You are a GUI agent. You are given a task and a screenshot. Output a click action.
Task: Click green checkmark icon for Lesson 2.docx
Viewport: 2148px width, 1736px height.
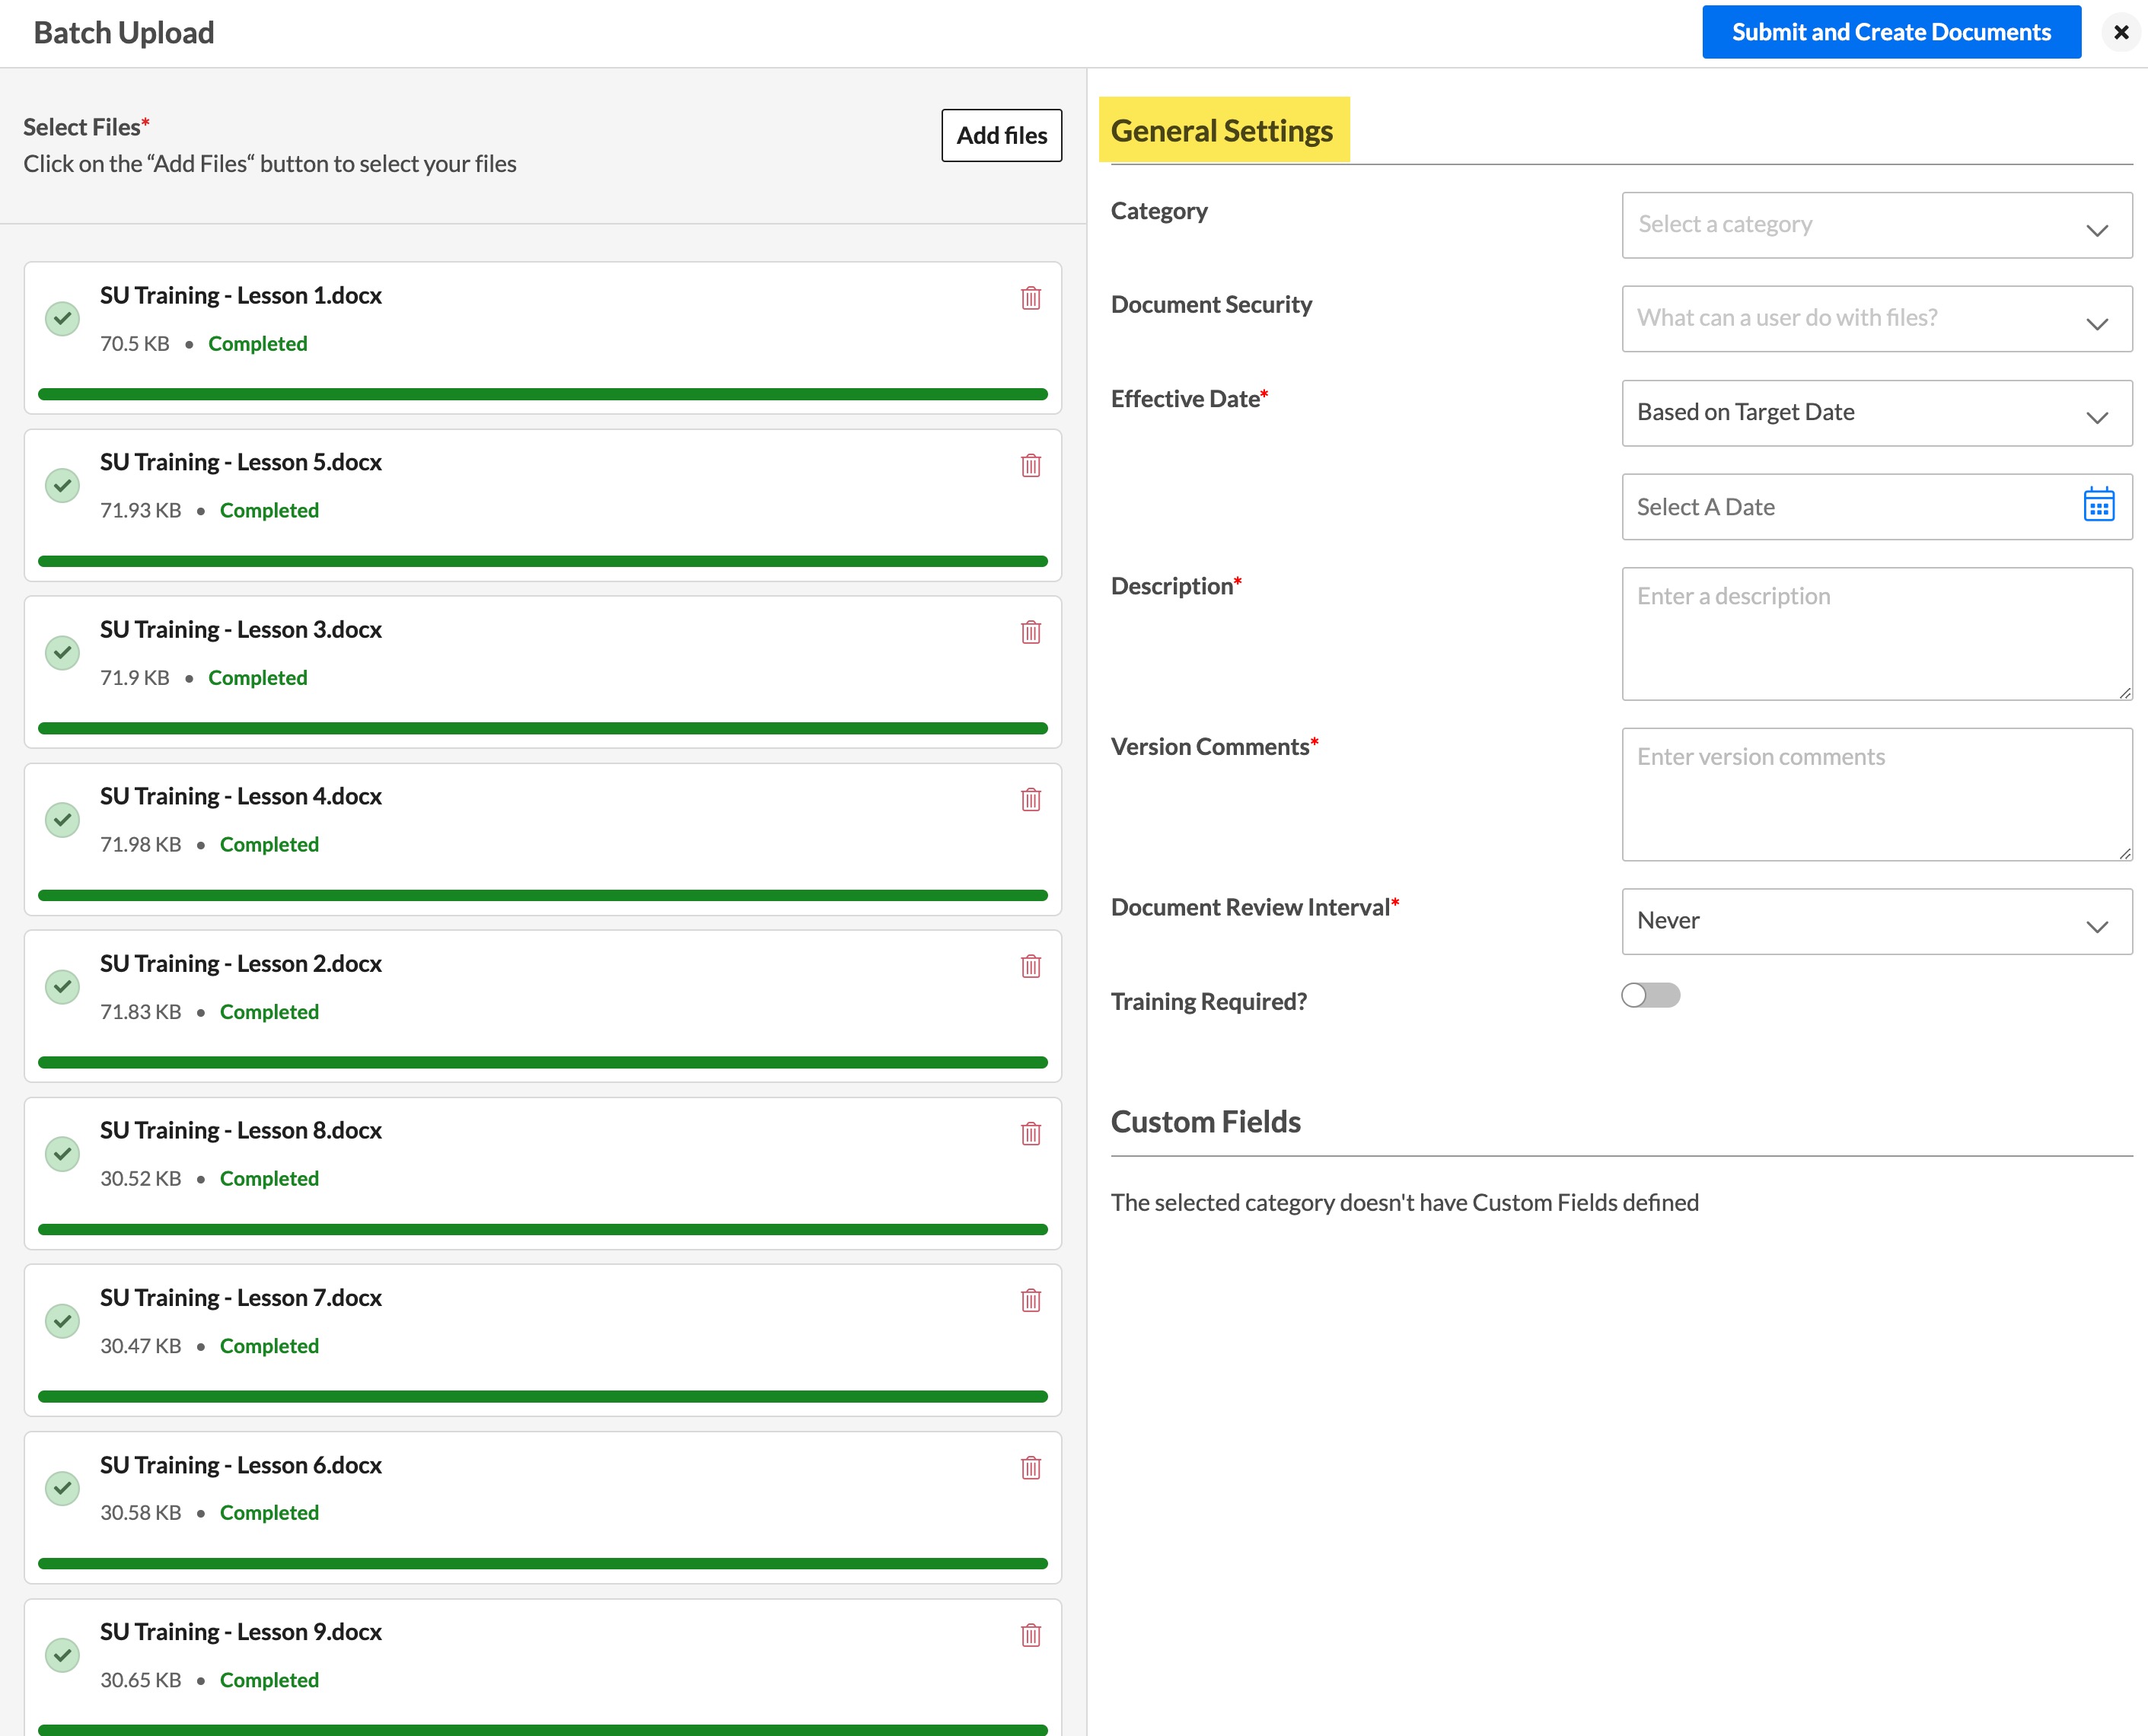(62, 987)
